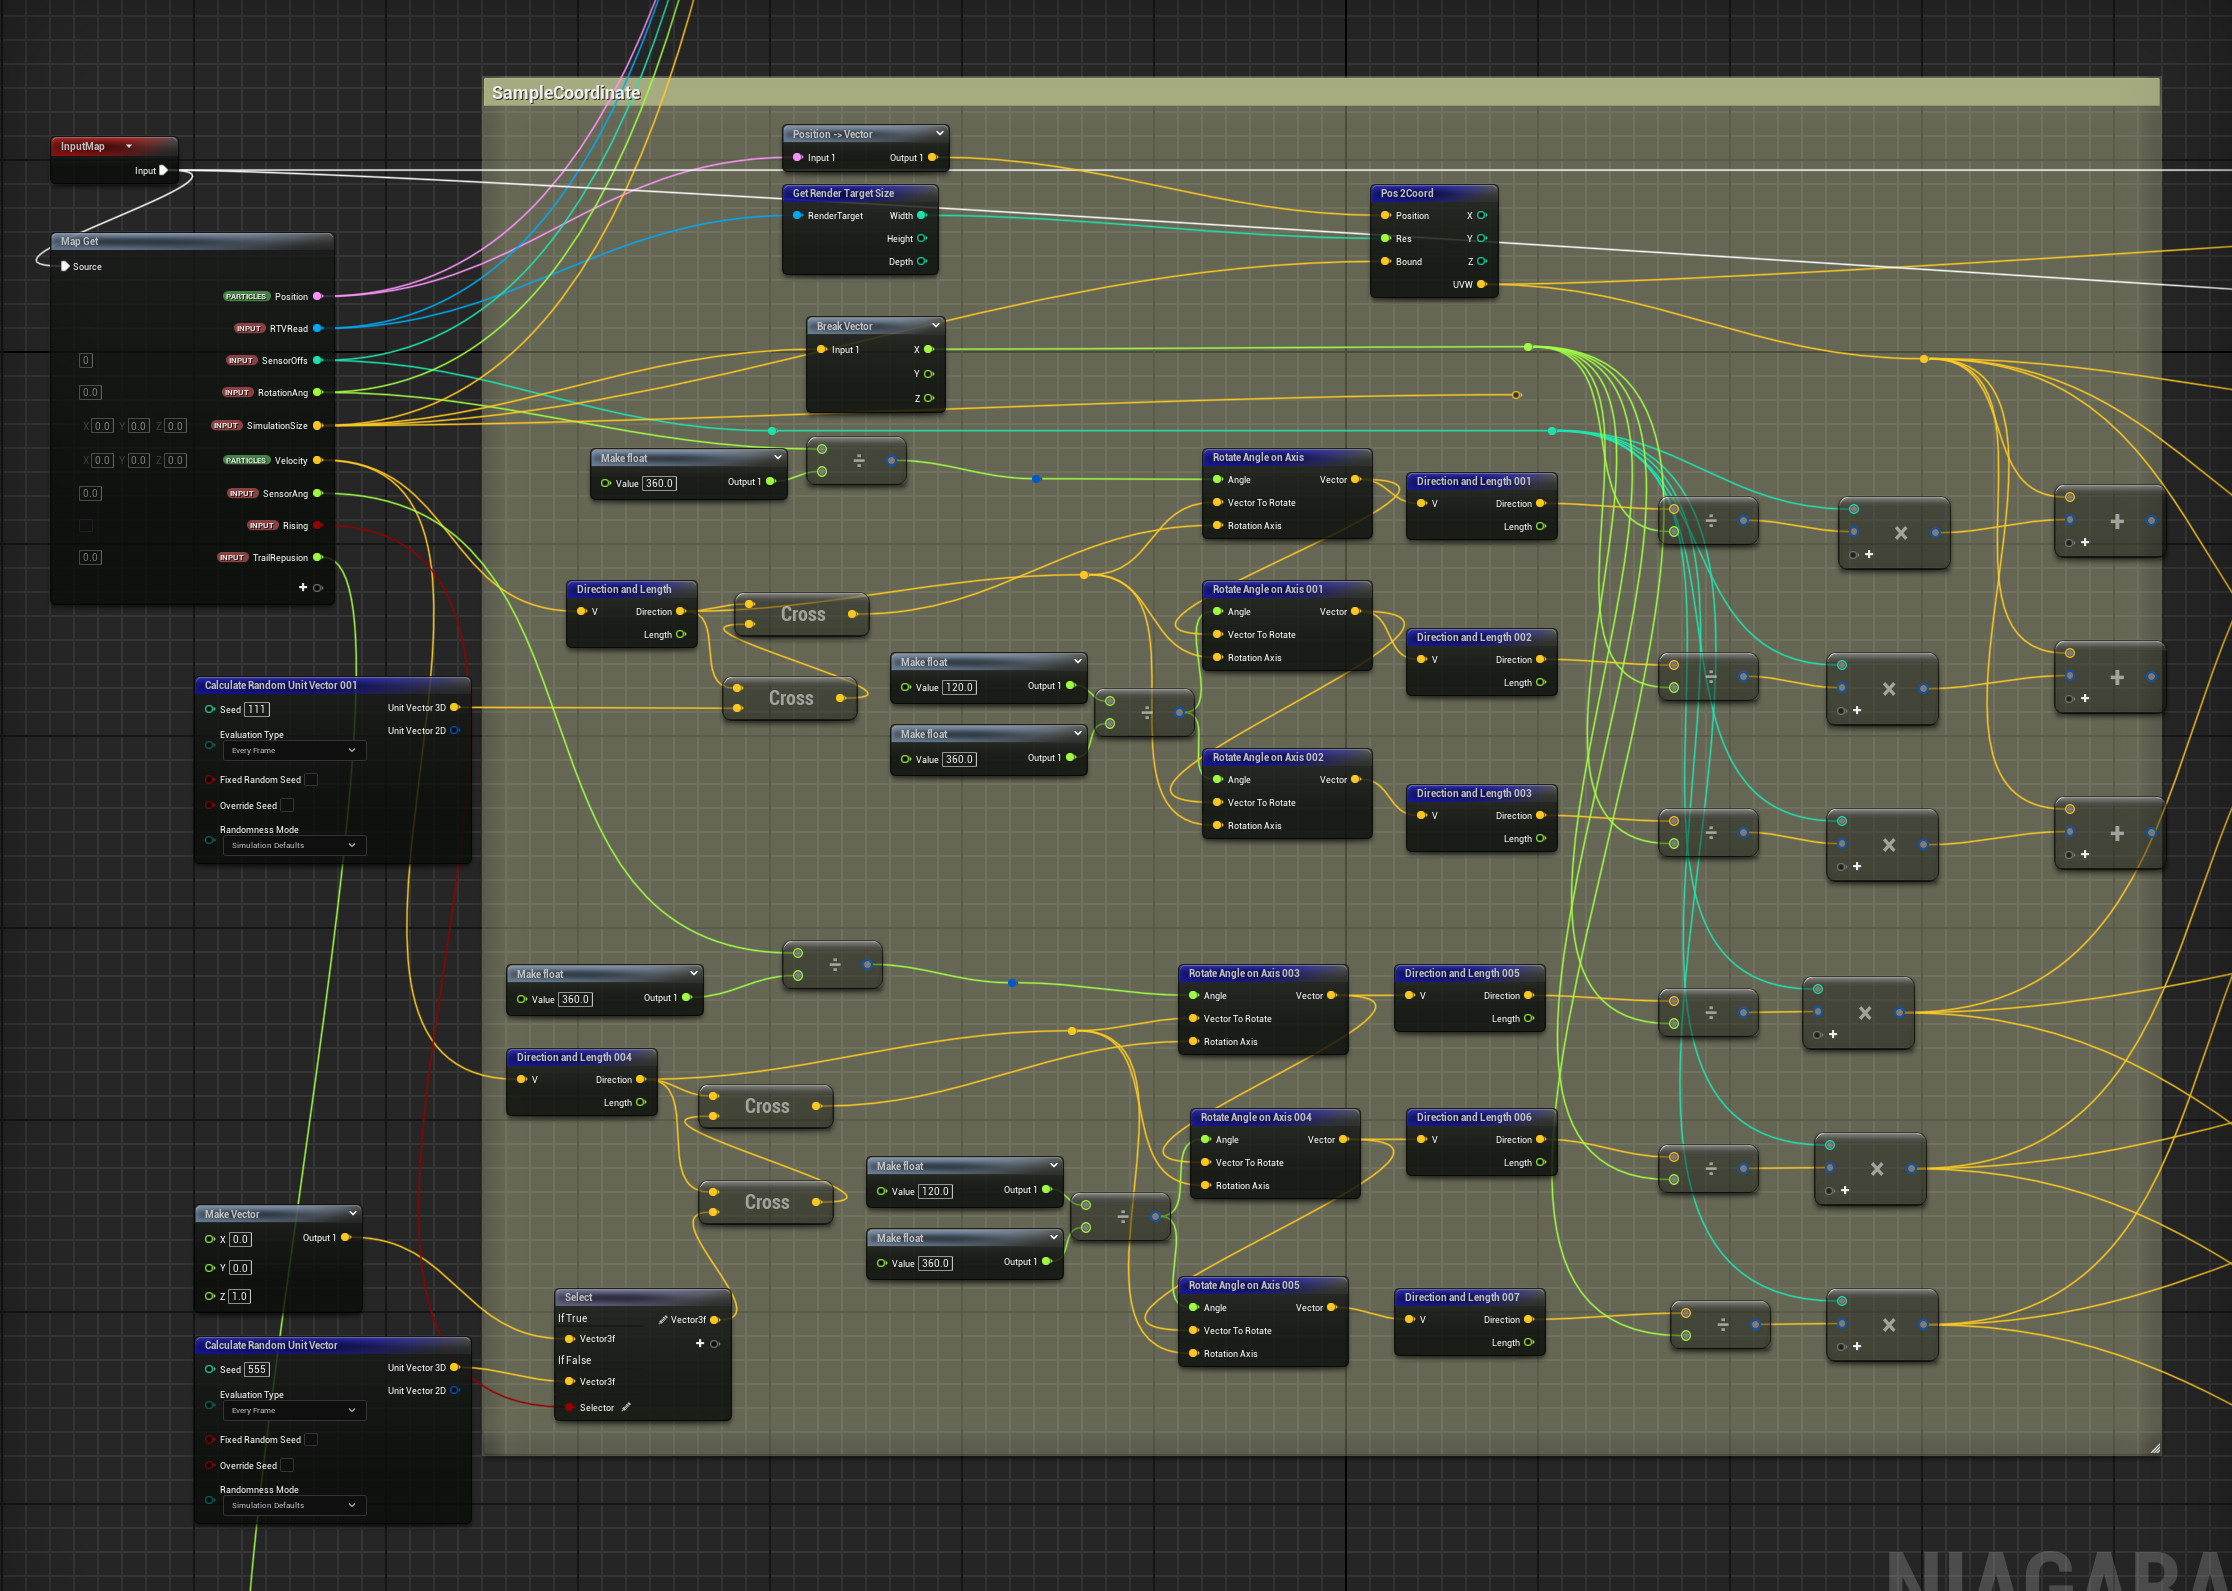Toggle Override Seed on Seed 555 node
2232x1591 pixels.
pos(287,1466)
